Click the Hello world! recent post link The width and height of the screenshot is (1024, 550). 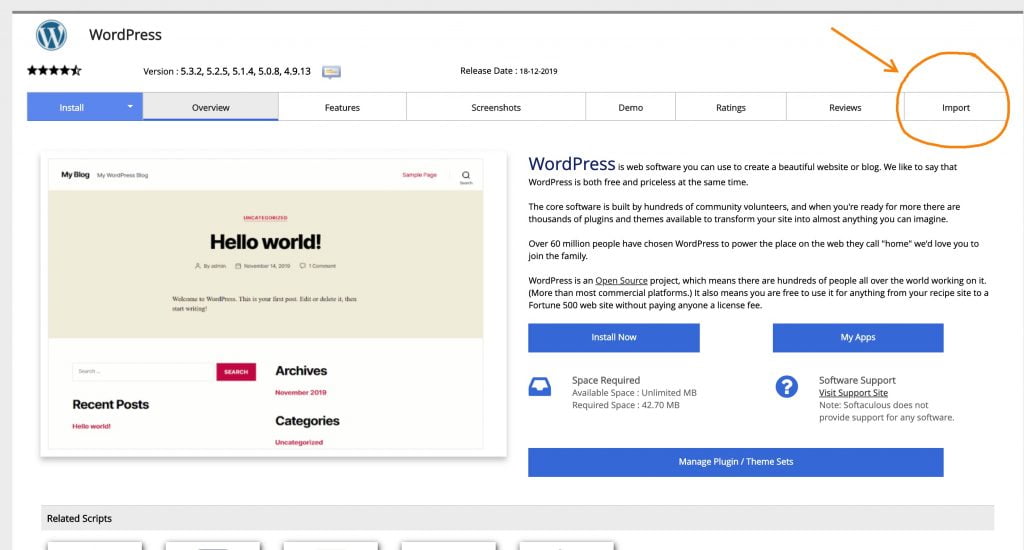pyautogui.click(x=91, y=426)
